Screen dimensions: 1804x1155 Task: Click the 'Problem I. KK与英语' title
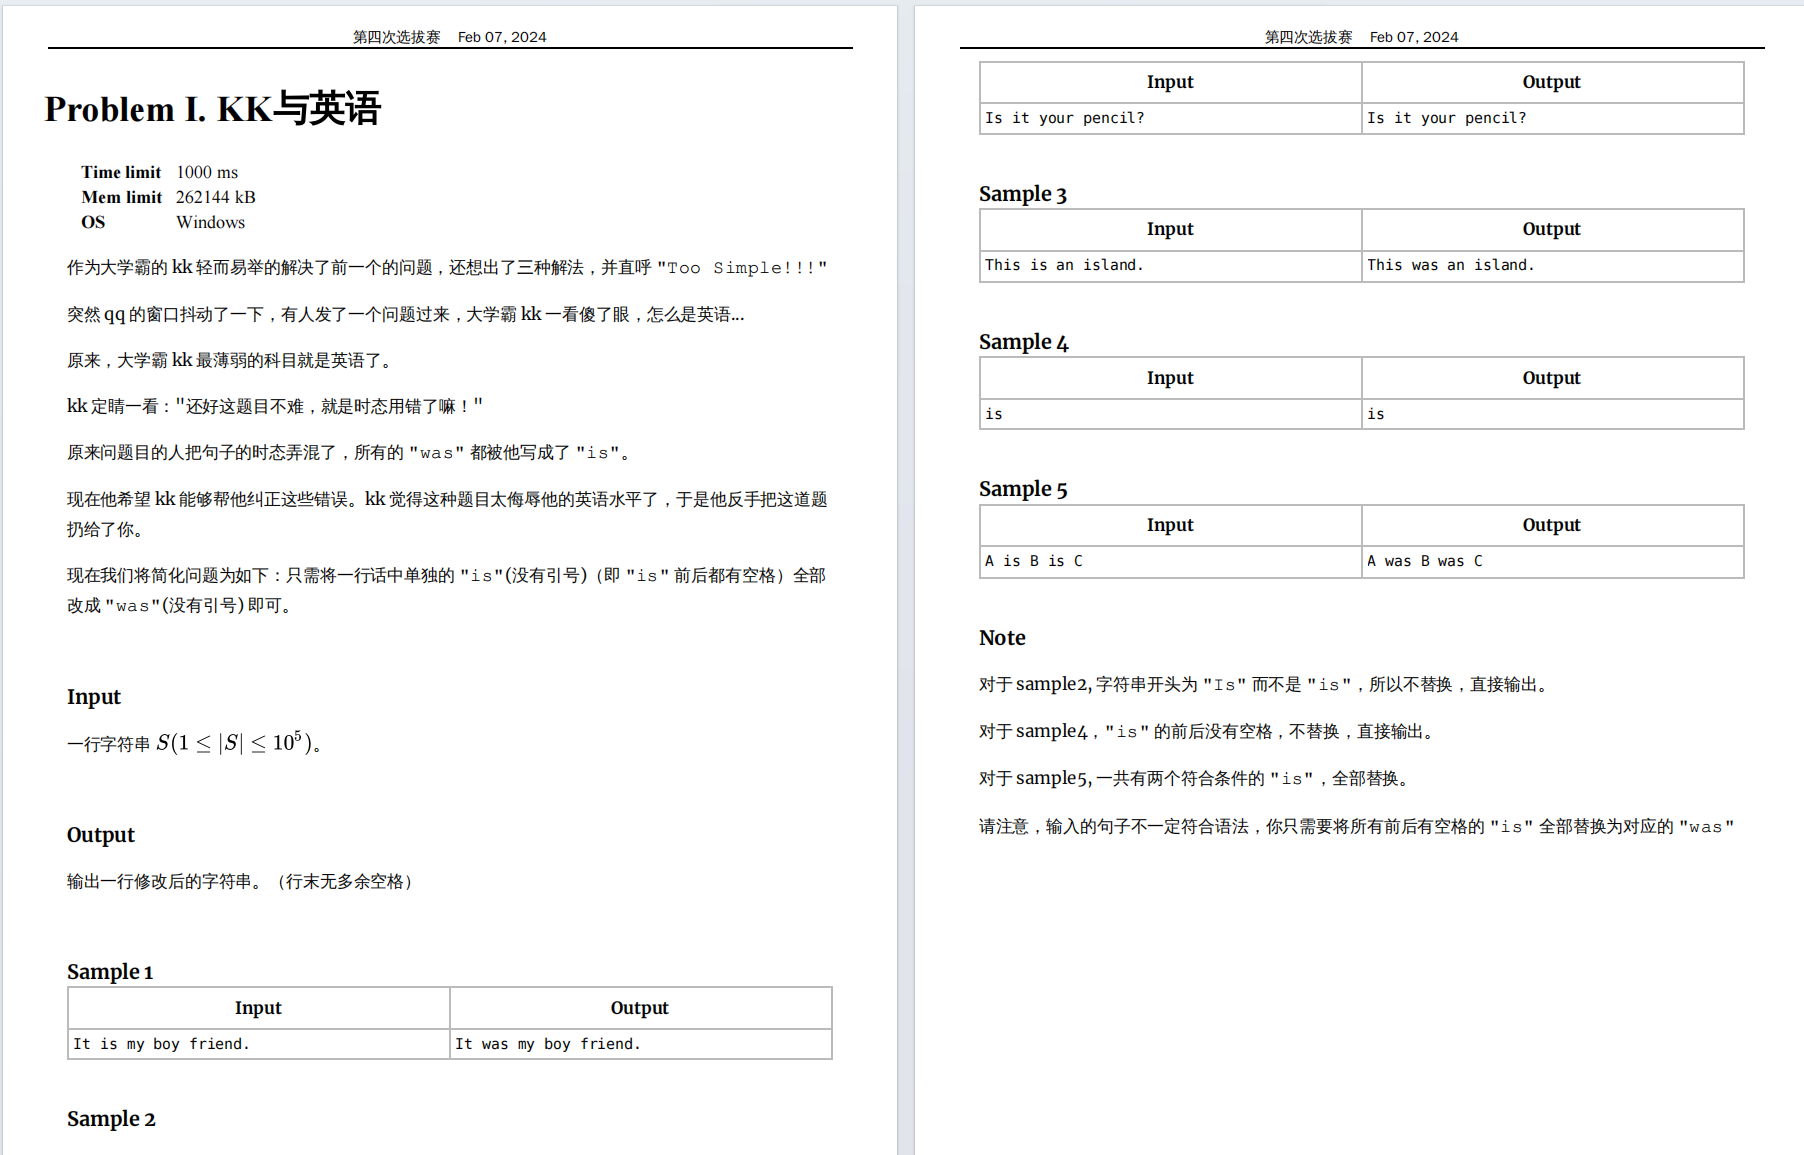click(212, 108)
